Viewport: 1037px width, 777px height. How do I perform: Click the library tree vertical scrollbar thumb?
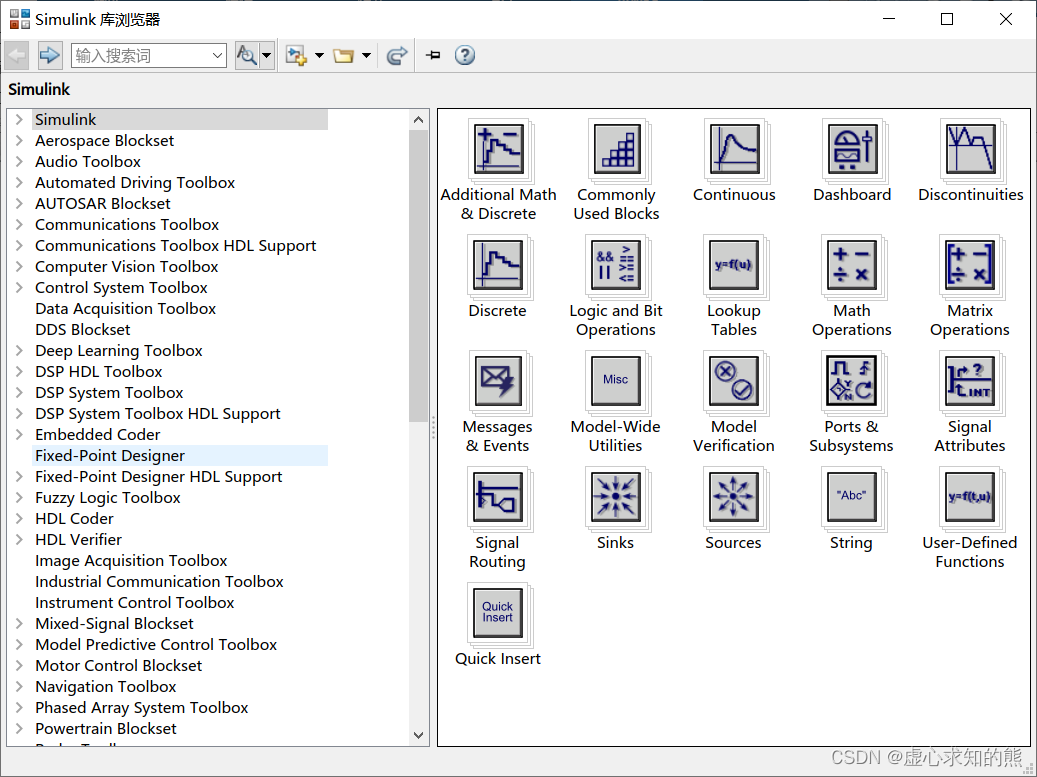coord(418,276)
